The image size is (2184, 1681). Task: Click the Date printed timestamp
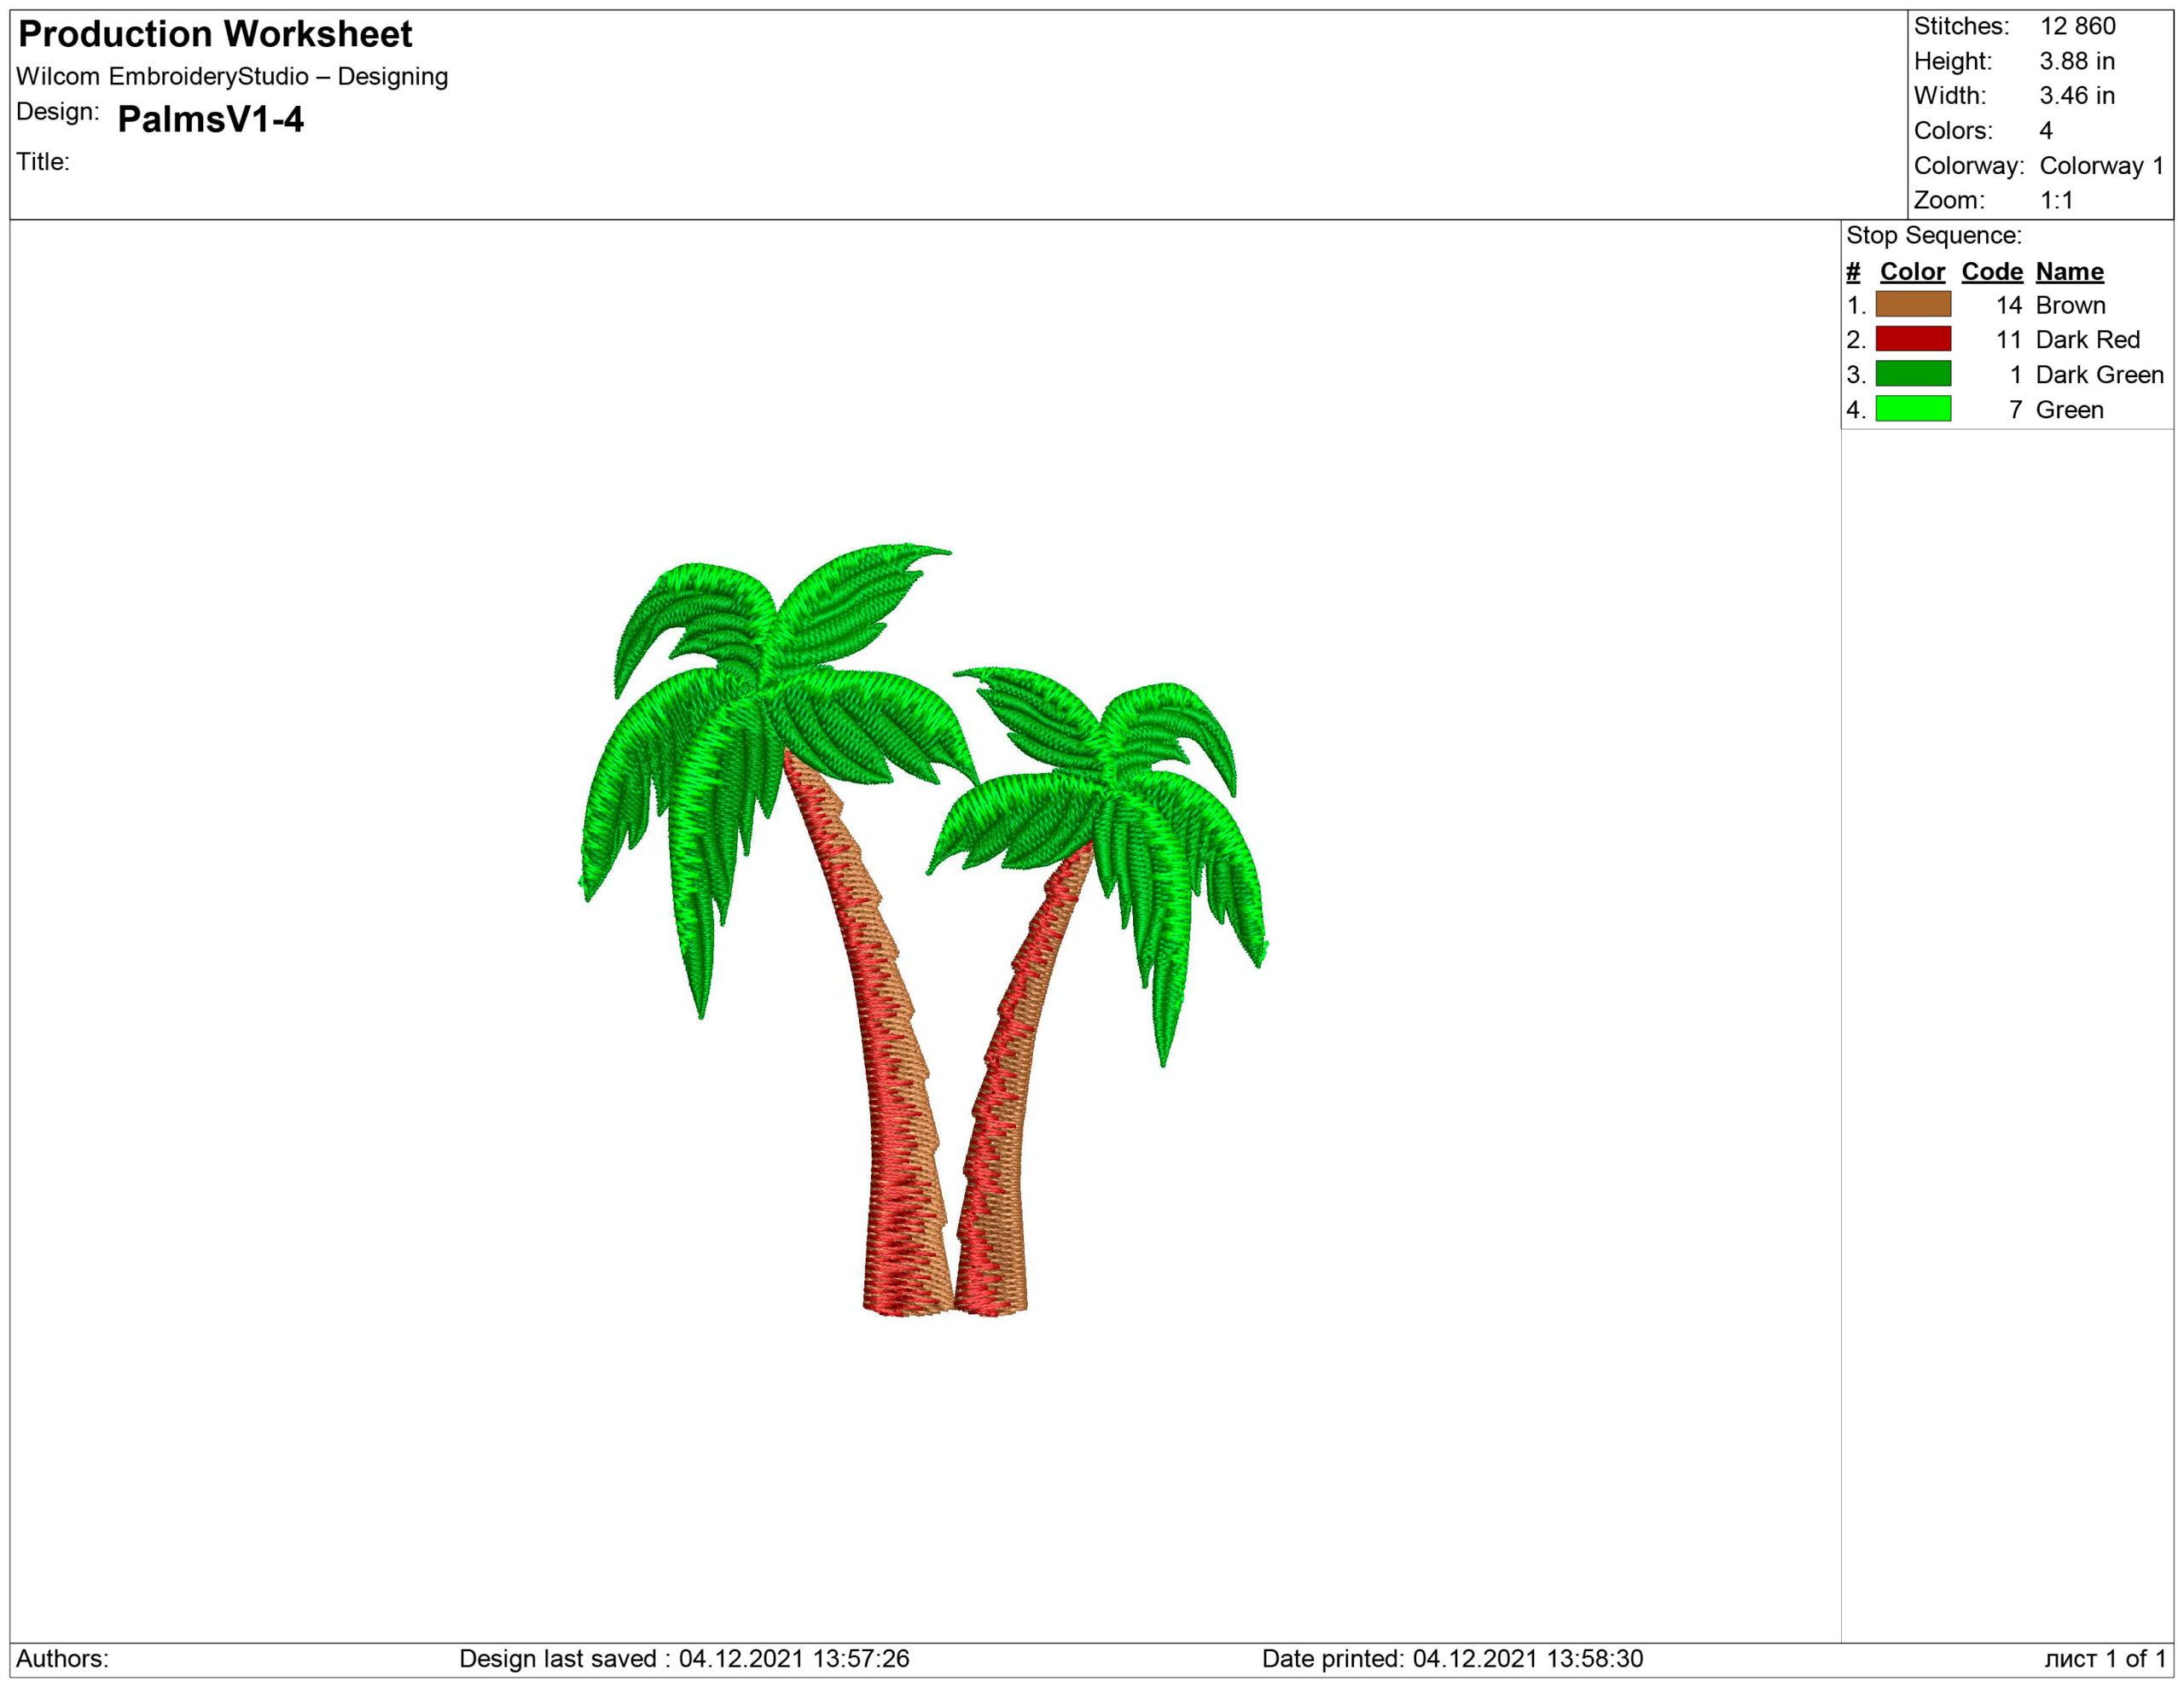pyautogui.click(x=1452, y=1658)
